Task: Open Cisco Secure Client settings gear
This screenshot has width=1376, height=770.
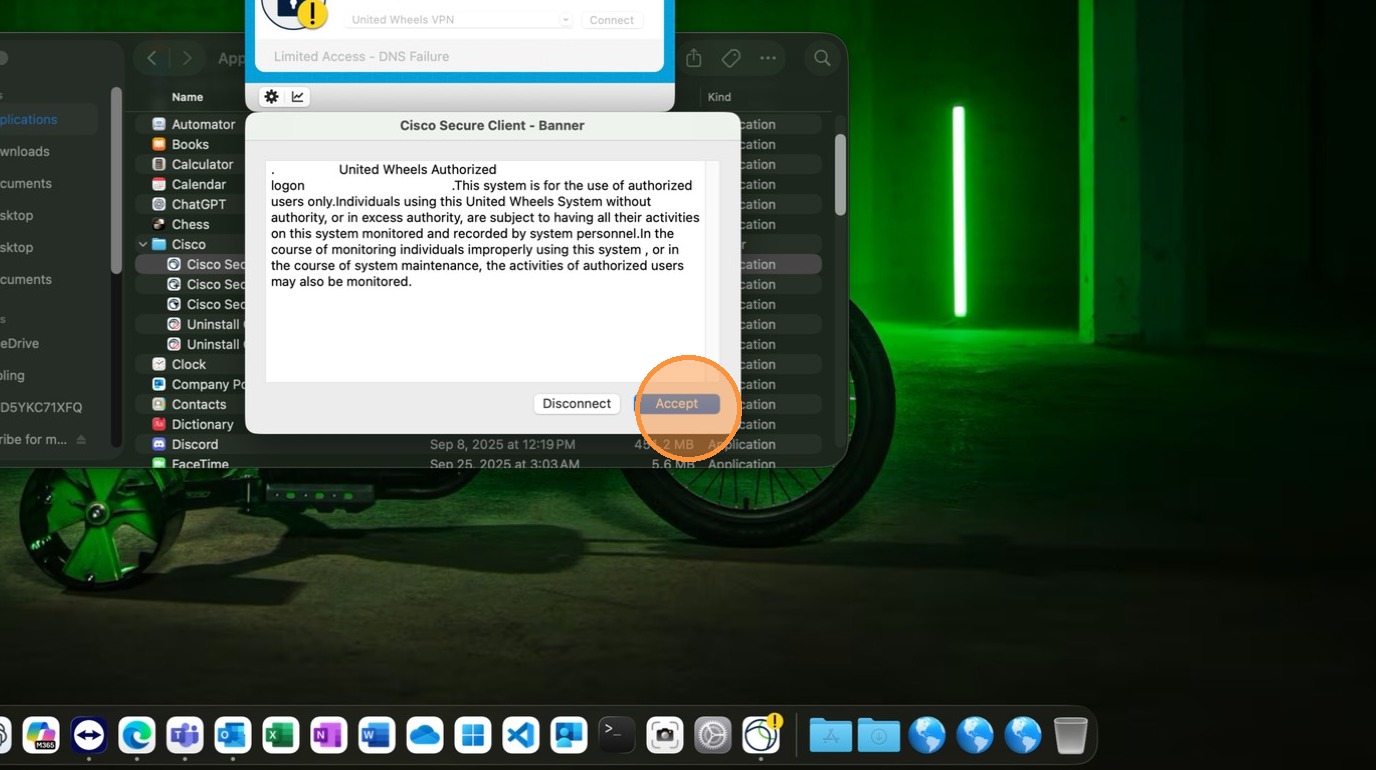Action: coord(271,97)
